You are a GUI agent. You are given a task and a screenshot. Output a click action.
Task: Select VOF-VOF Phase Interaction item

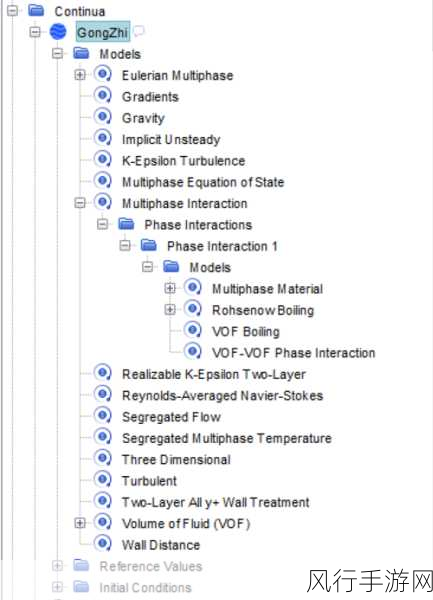pyautogui.click(x=293, y=352)
